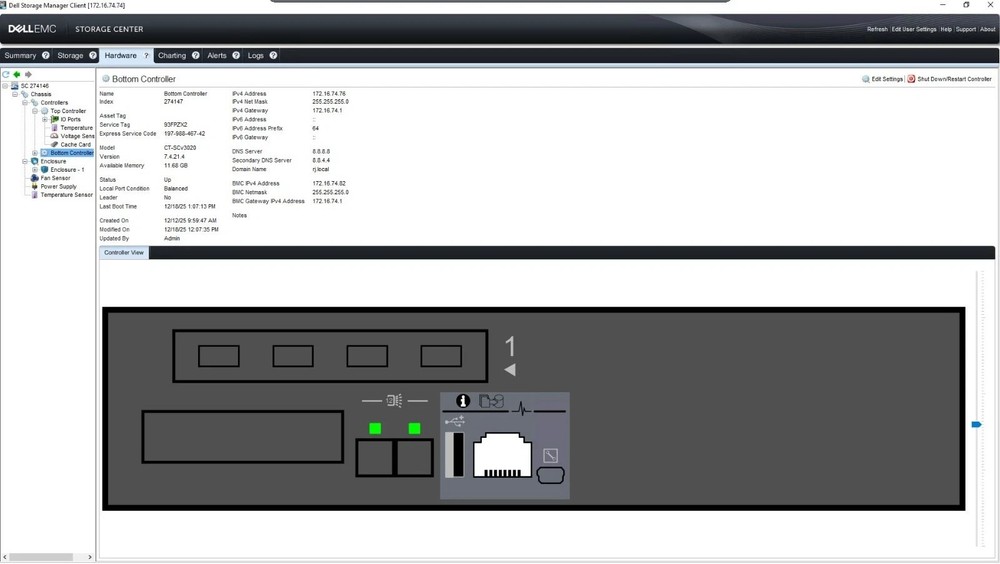This screenshot has height=564, width=1000.
Task: Click the Temperature Sensor thermometer icon
Action: click(34, 195)
